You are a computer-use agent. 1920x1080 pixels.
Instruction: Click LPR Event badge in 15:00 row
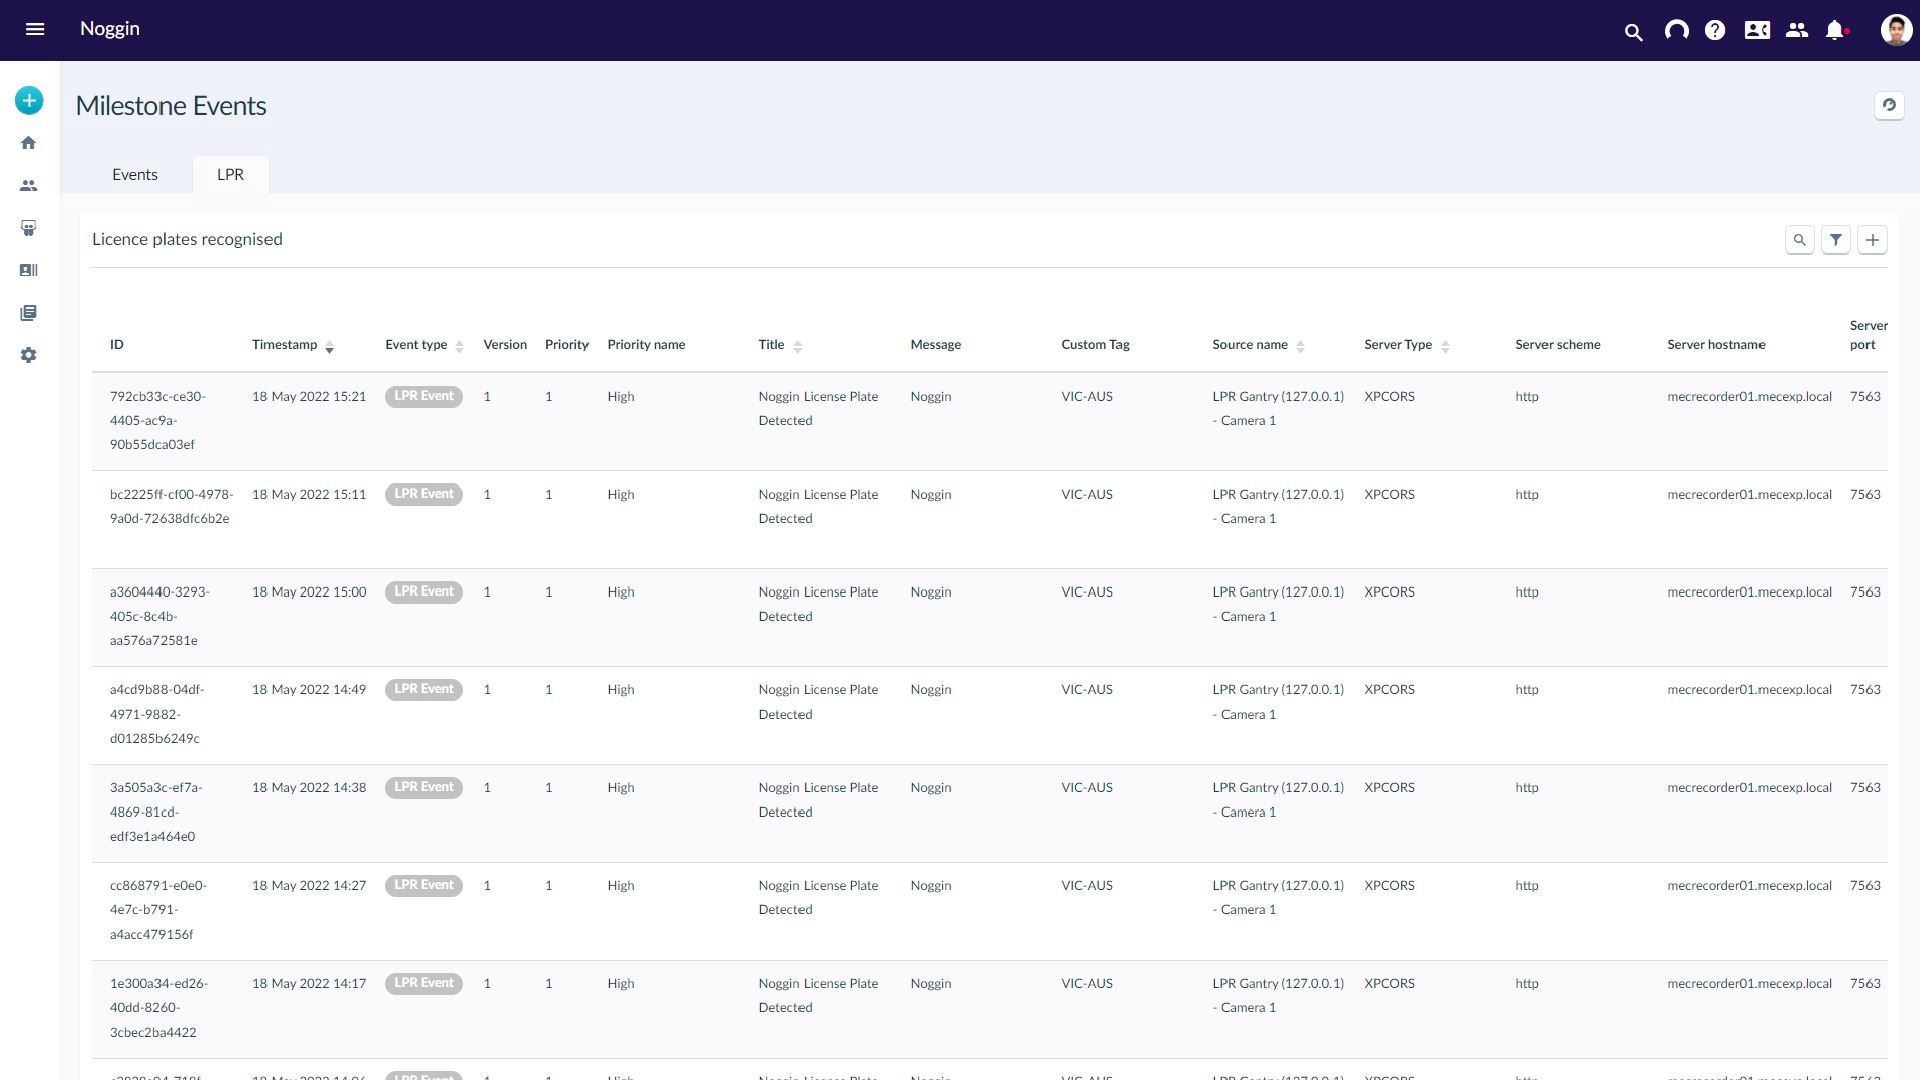click(424, 592)
